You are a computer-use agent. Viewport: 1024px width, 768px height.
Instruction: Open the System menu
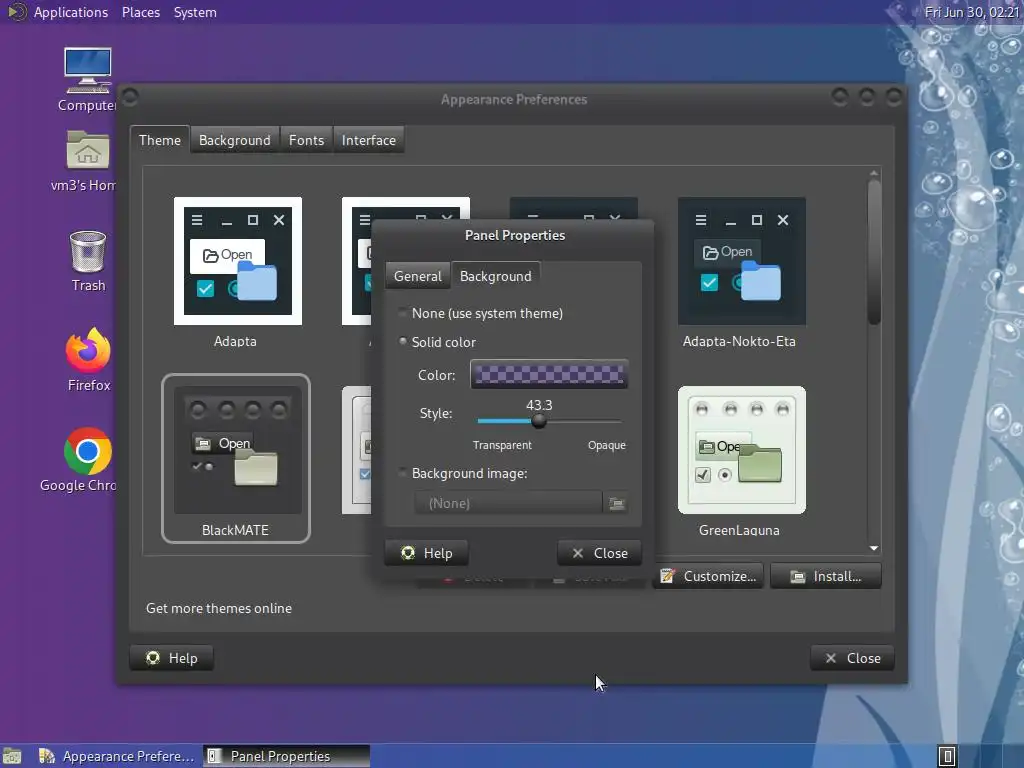[195, 12]
